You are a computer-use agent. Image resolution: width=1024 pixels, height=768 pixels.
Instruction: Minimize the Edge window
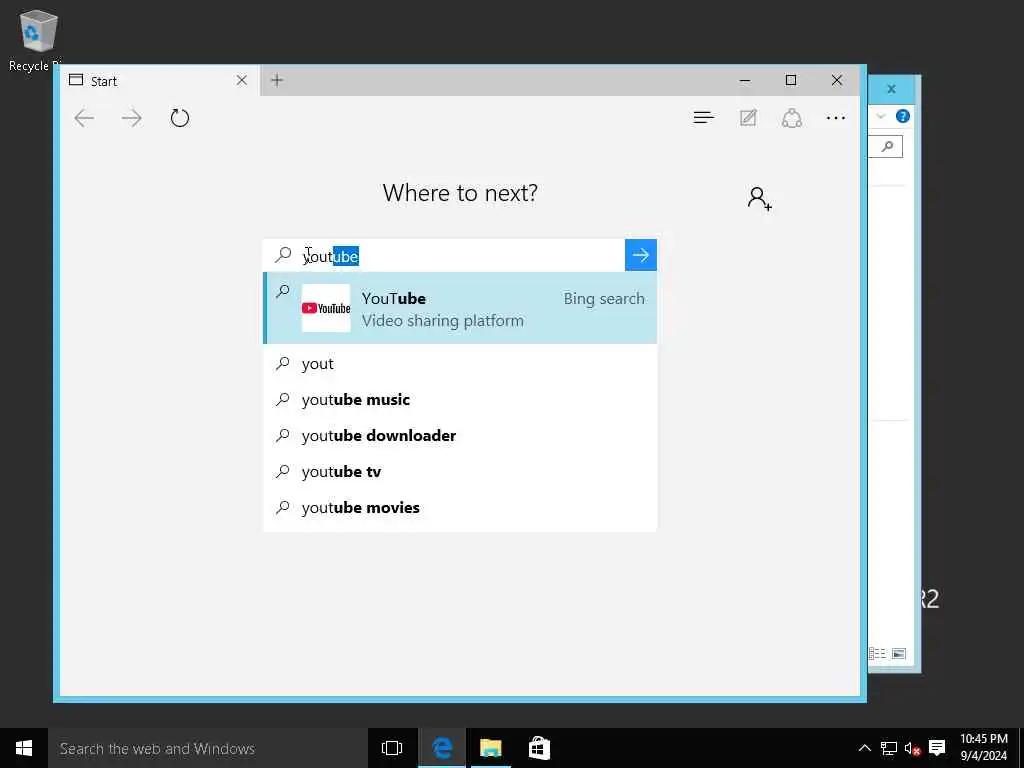[744, 80]
